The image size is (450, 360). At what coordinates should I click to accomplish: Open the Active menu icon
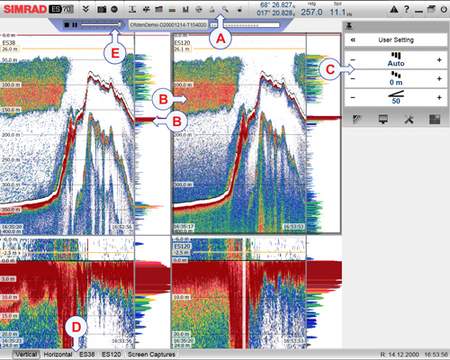435,119
